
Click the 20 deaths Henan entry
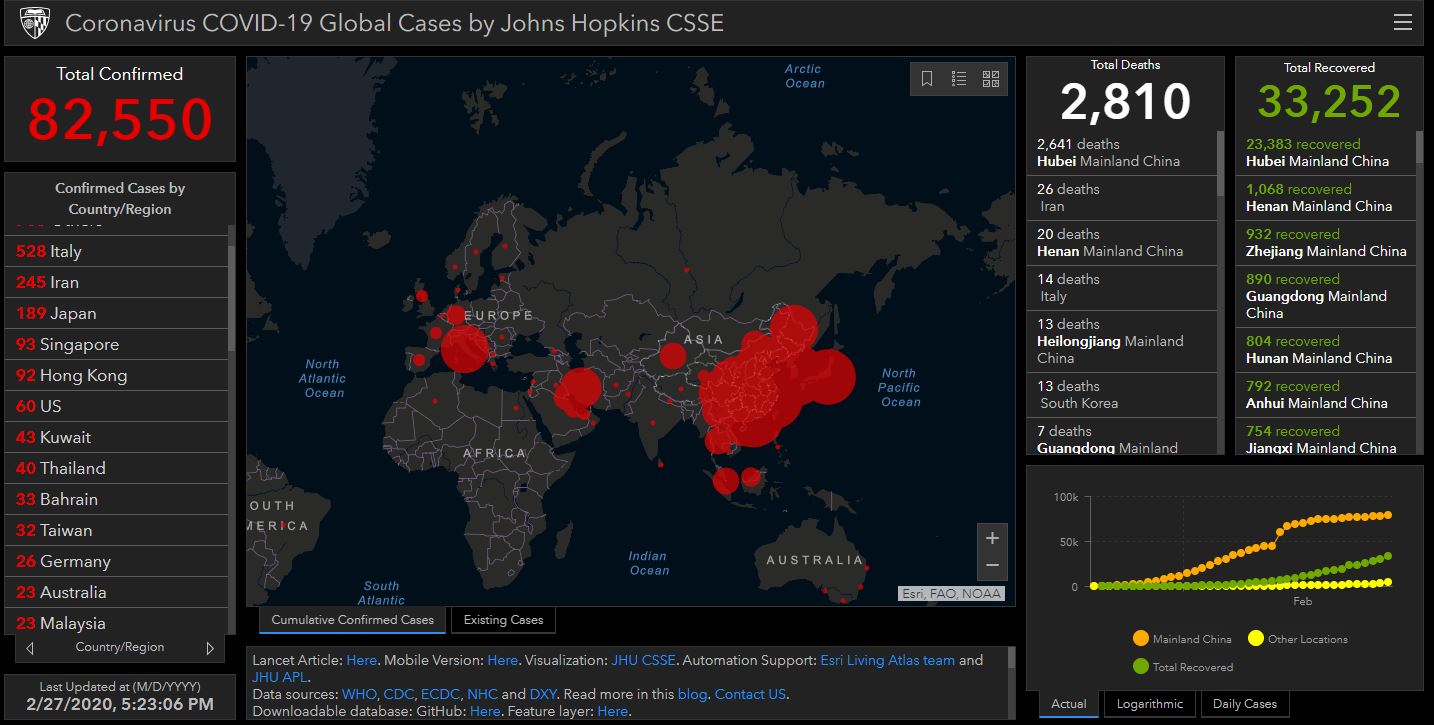pos(1121,243)
